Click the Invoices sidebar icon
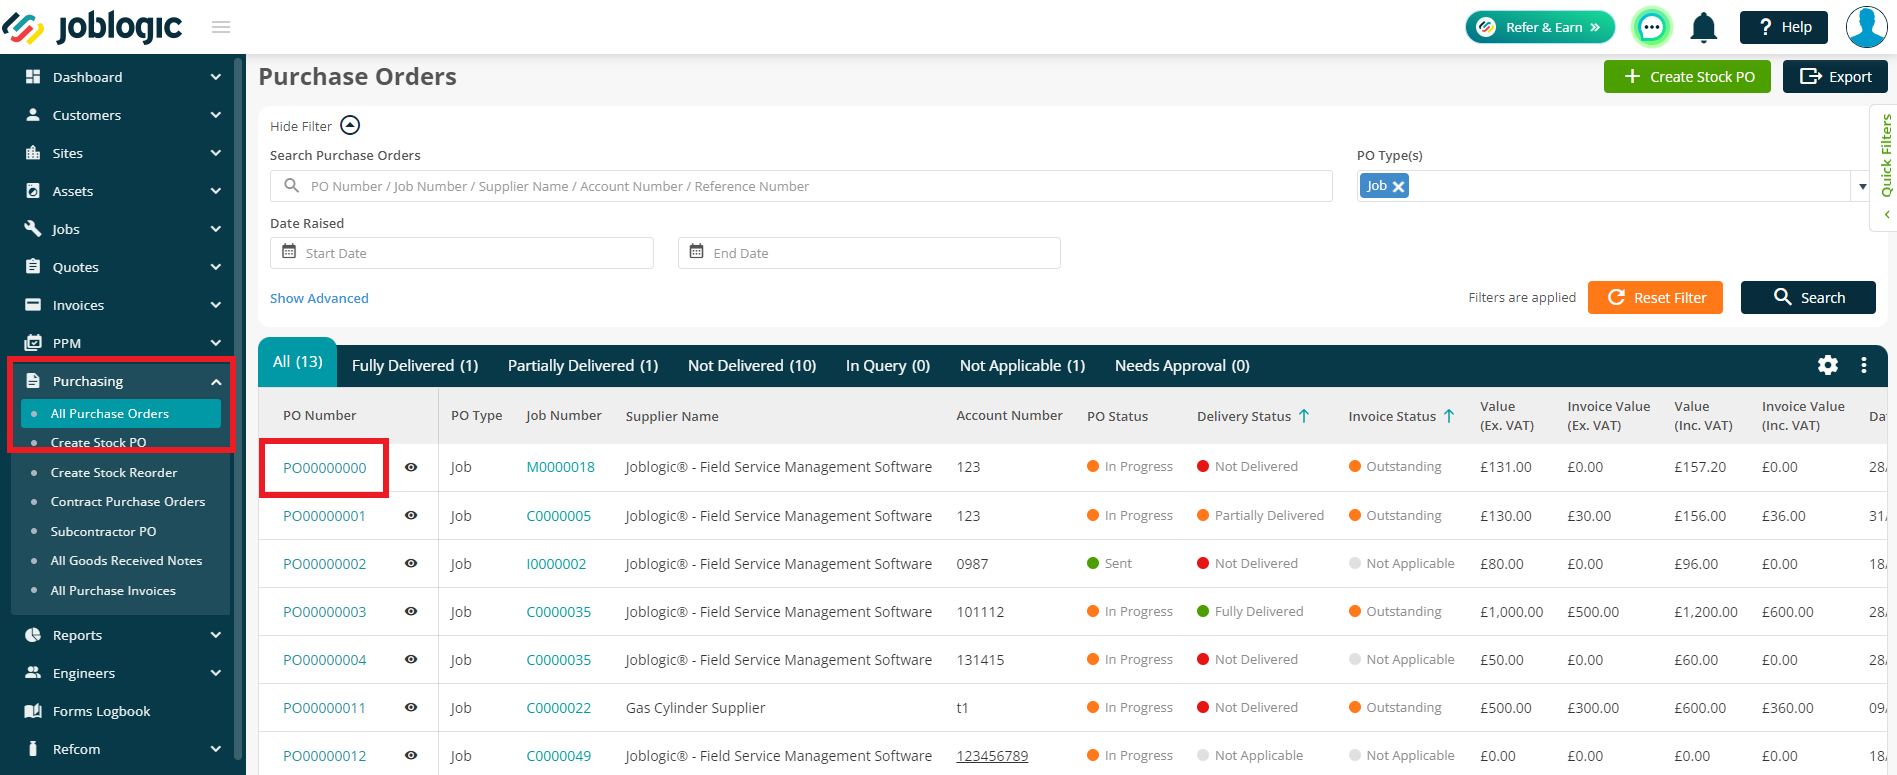The width and height of the screenshot is (1897, 775). [x=33, y=305]
